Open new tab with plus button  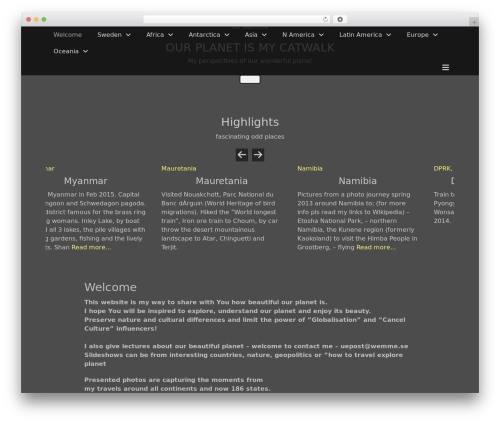474,22
